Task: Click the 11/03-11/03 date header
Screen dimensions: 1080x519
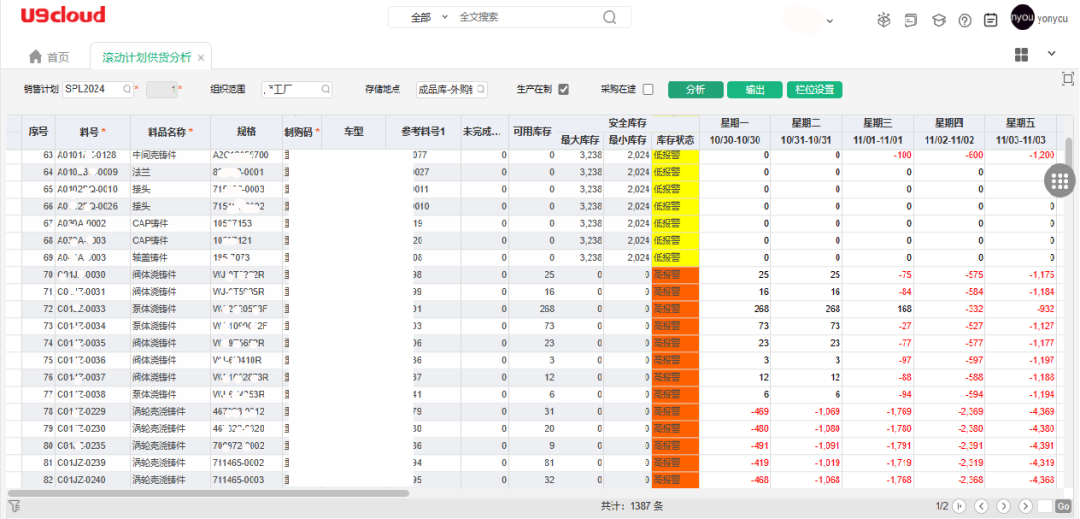Action: (1019, 140)
